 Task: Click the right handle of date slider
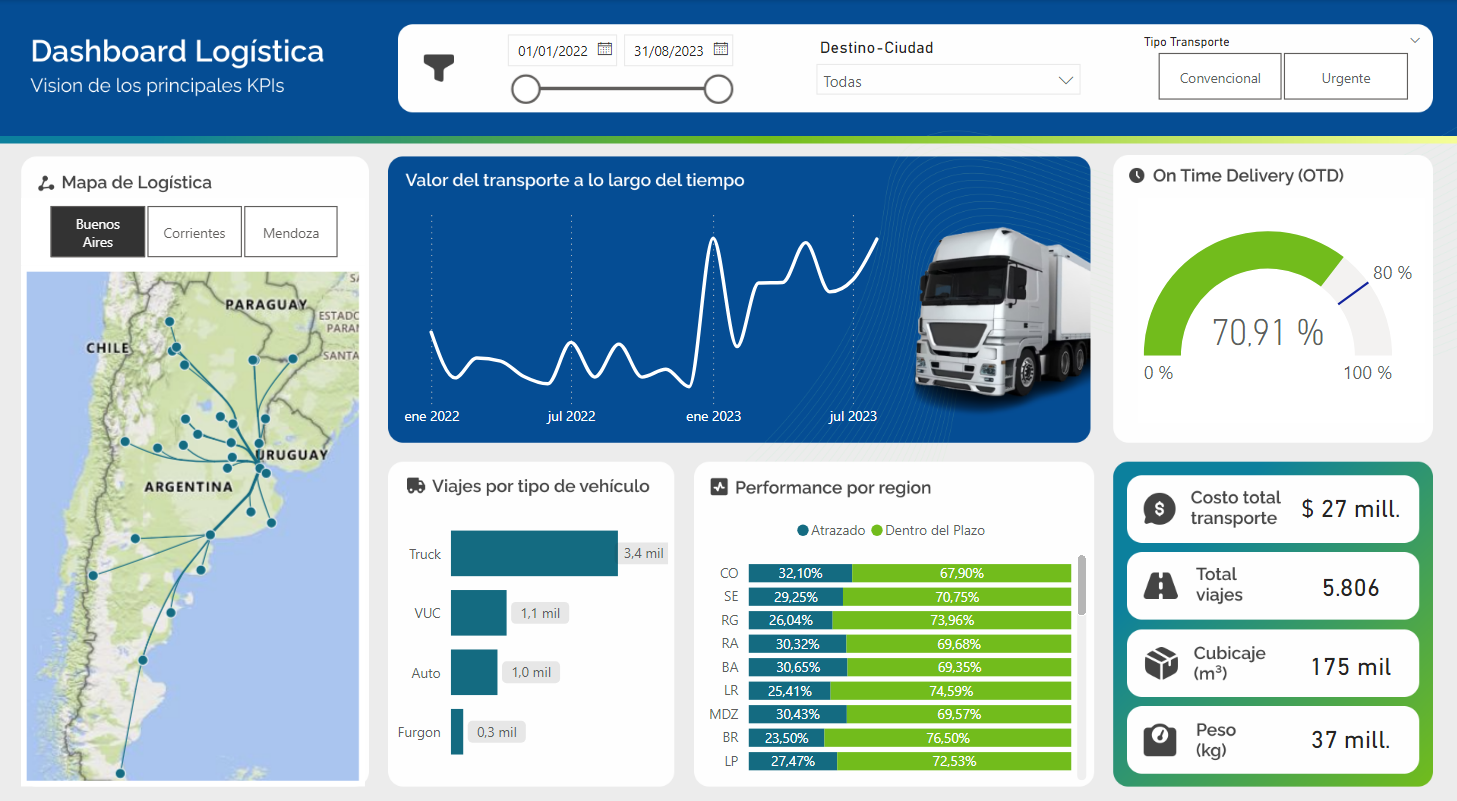(718, 90)
